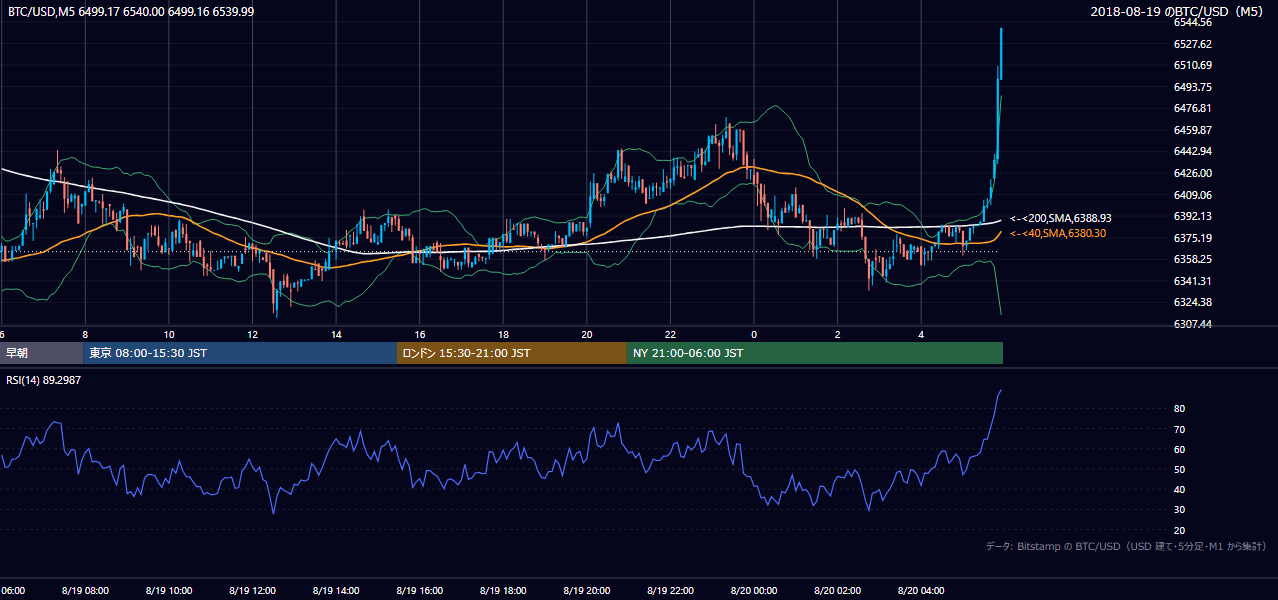Click the 6341.31 price axis value
Image resolution: width=1278 pixels, height=600 pixels.
pyautogui.click(x=1193, y=281)
